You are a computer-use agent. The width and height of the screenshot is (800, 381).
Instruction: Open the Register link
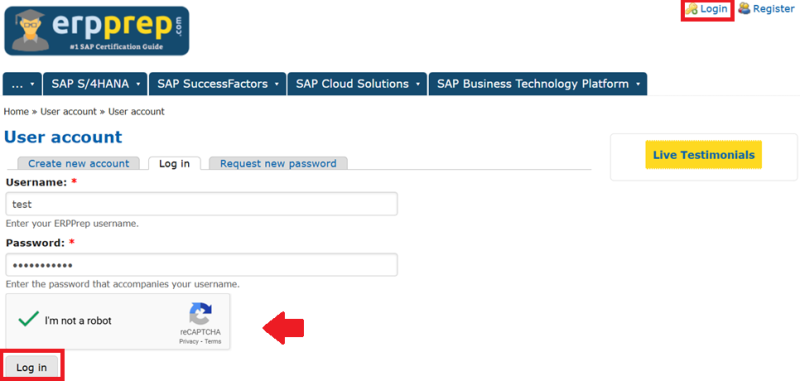point(773,9)
